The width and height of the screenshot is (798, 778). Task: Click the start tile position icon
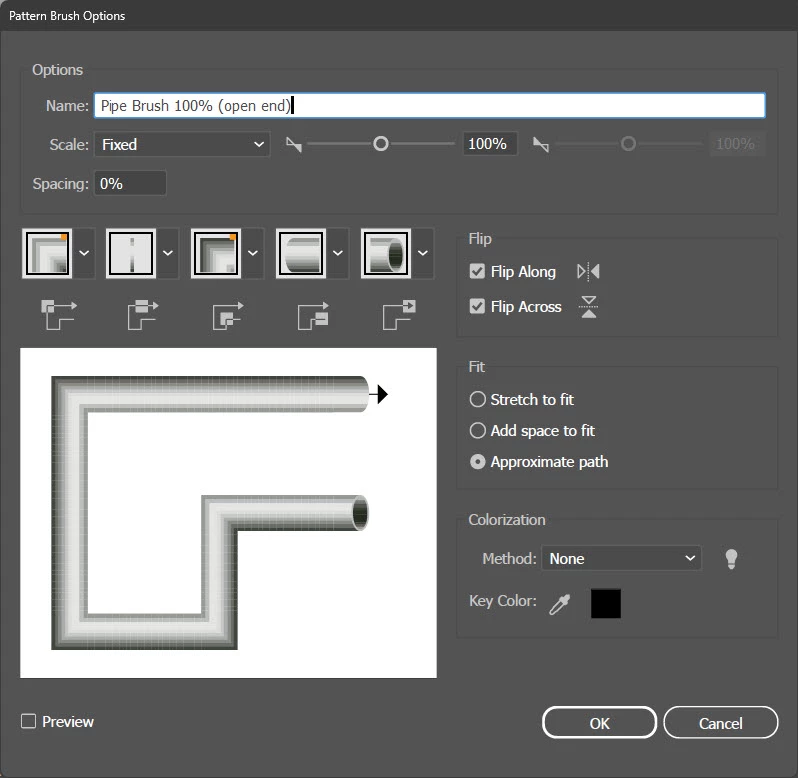point(313,315)
